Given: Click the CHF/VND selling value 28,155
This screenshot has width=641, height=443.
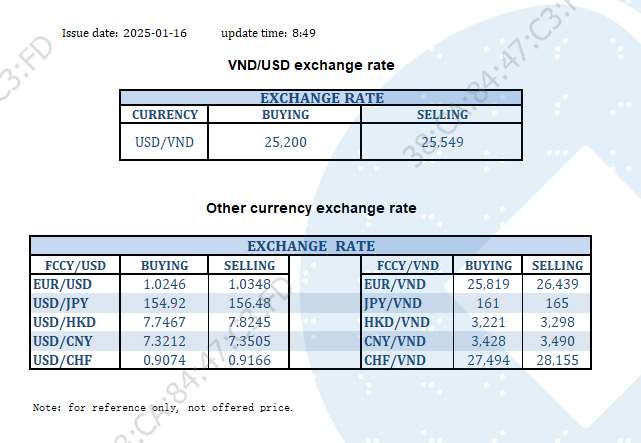Looking at the screenshot, I should click(x=557, y=360).
